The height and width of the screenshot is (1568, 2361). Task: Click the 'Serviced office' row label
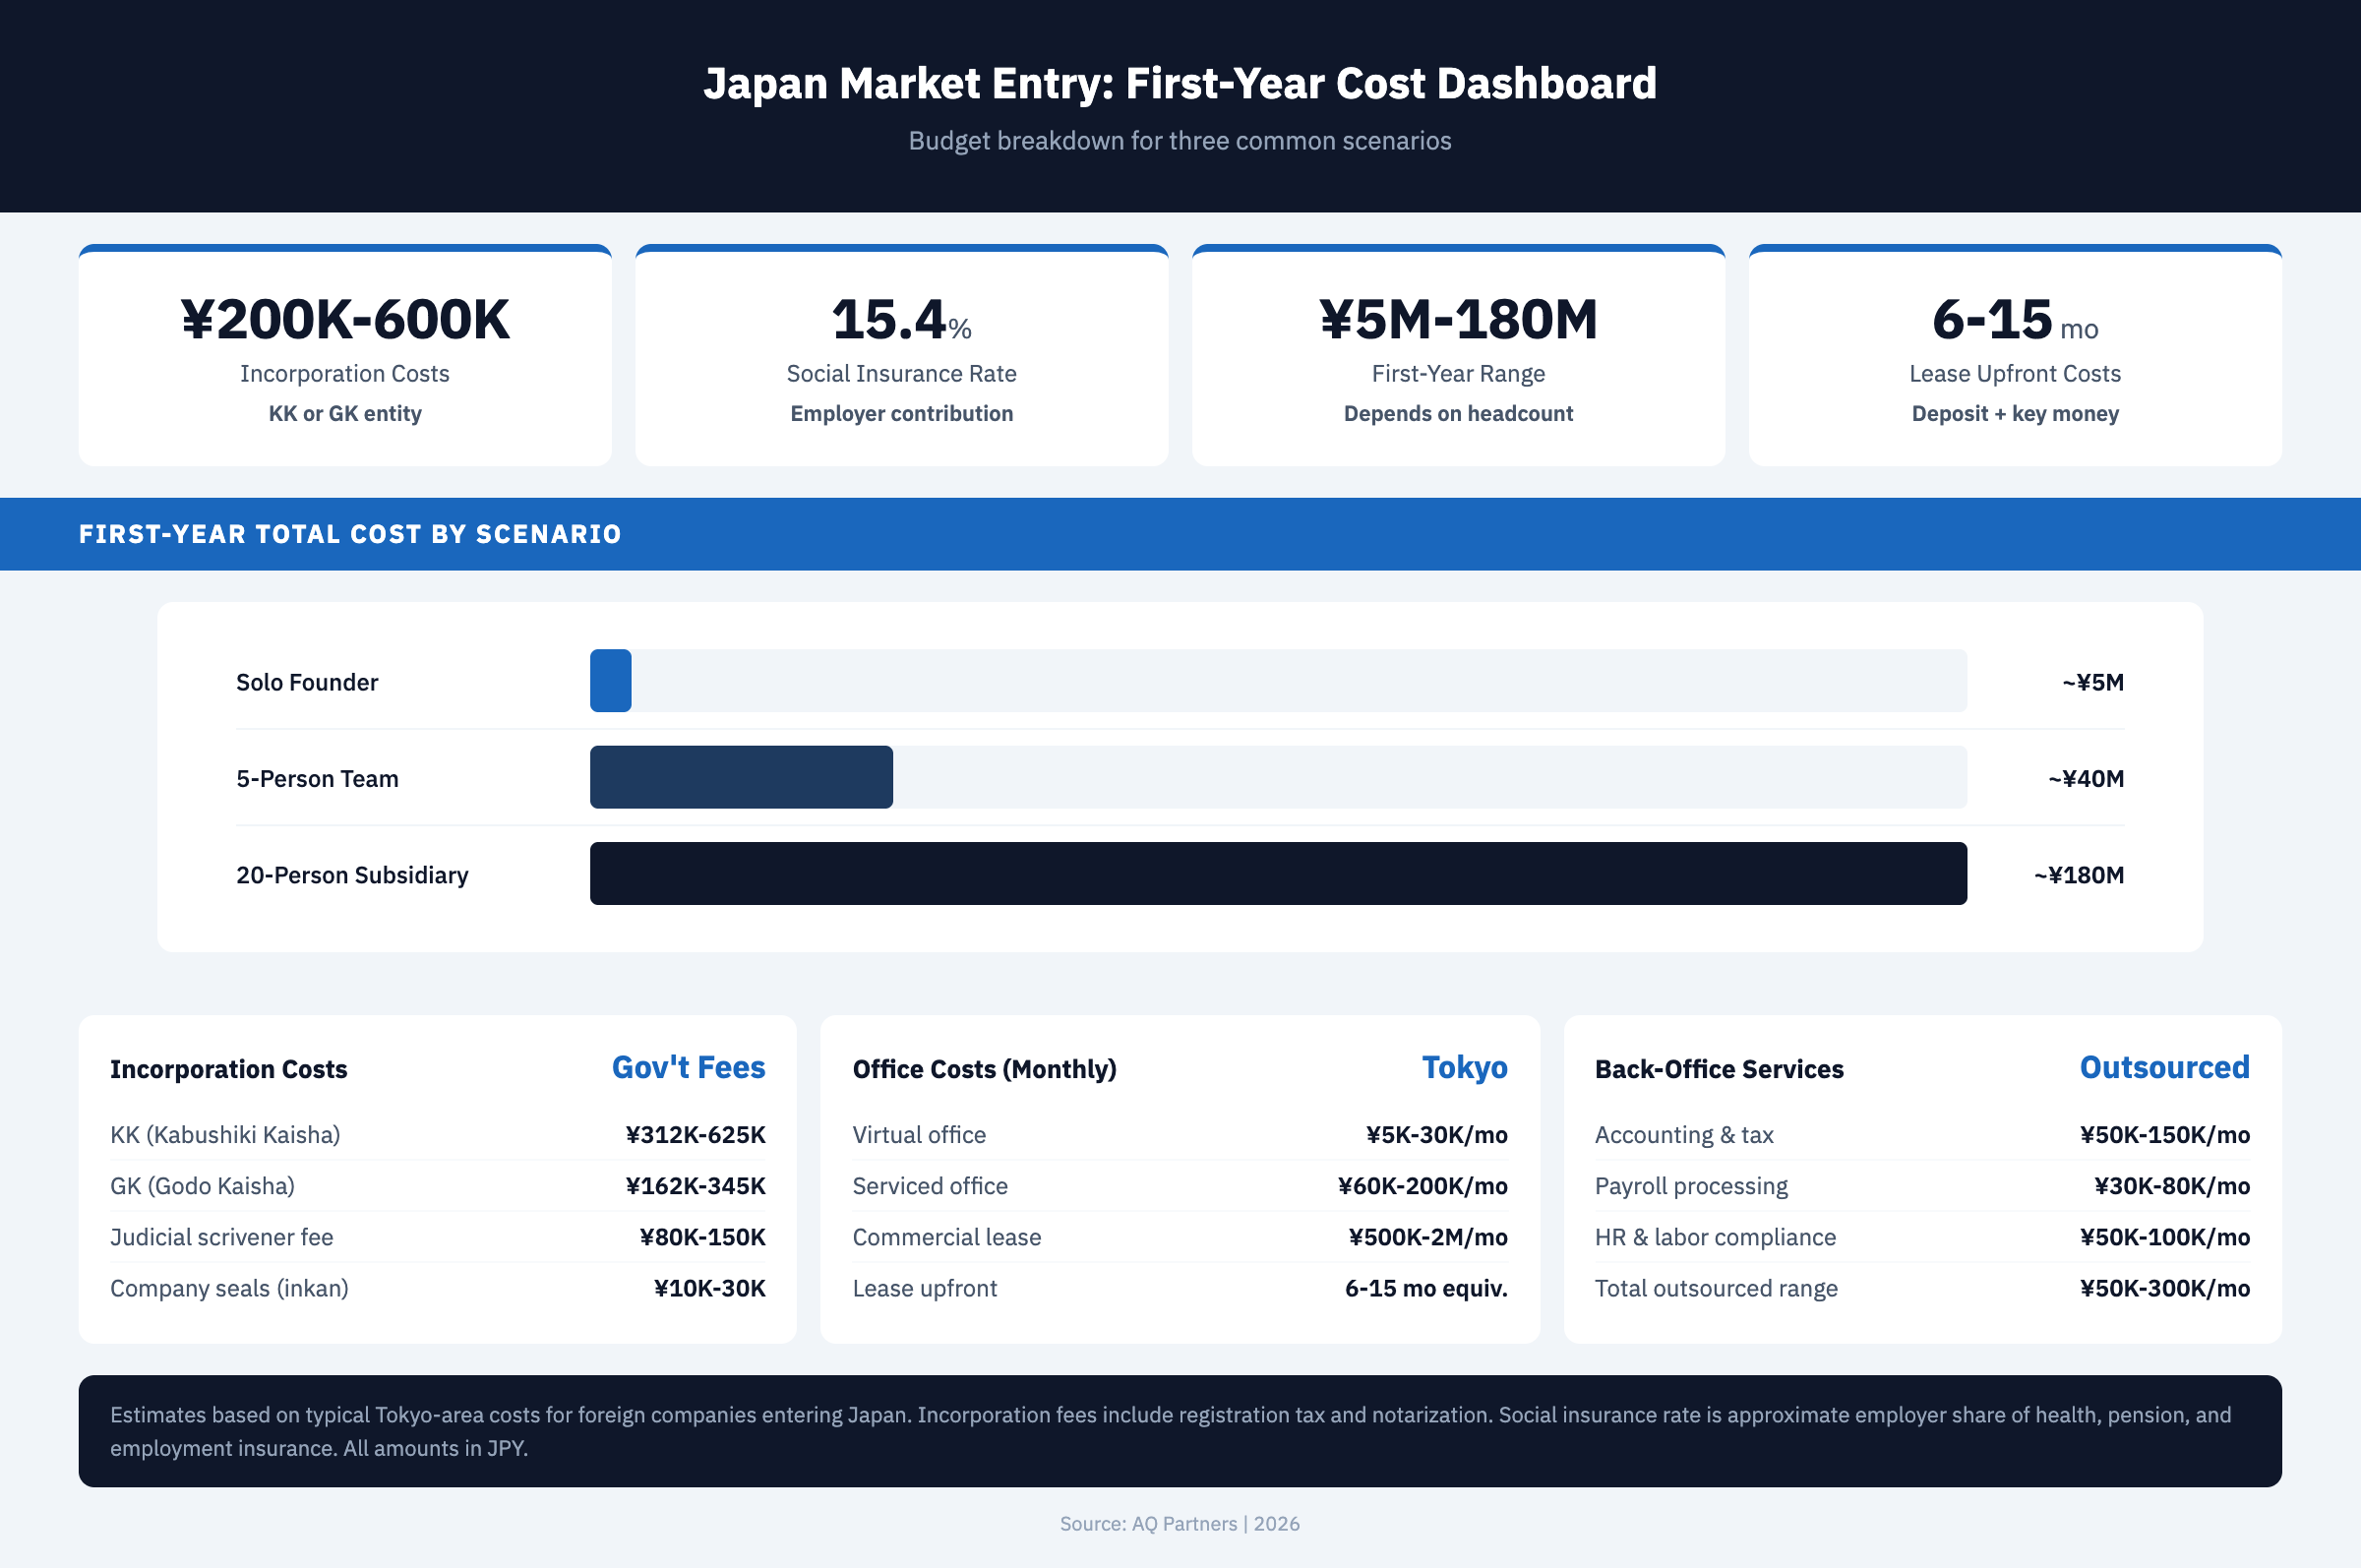click(x=930, y=1186)
